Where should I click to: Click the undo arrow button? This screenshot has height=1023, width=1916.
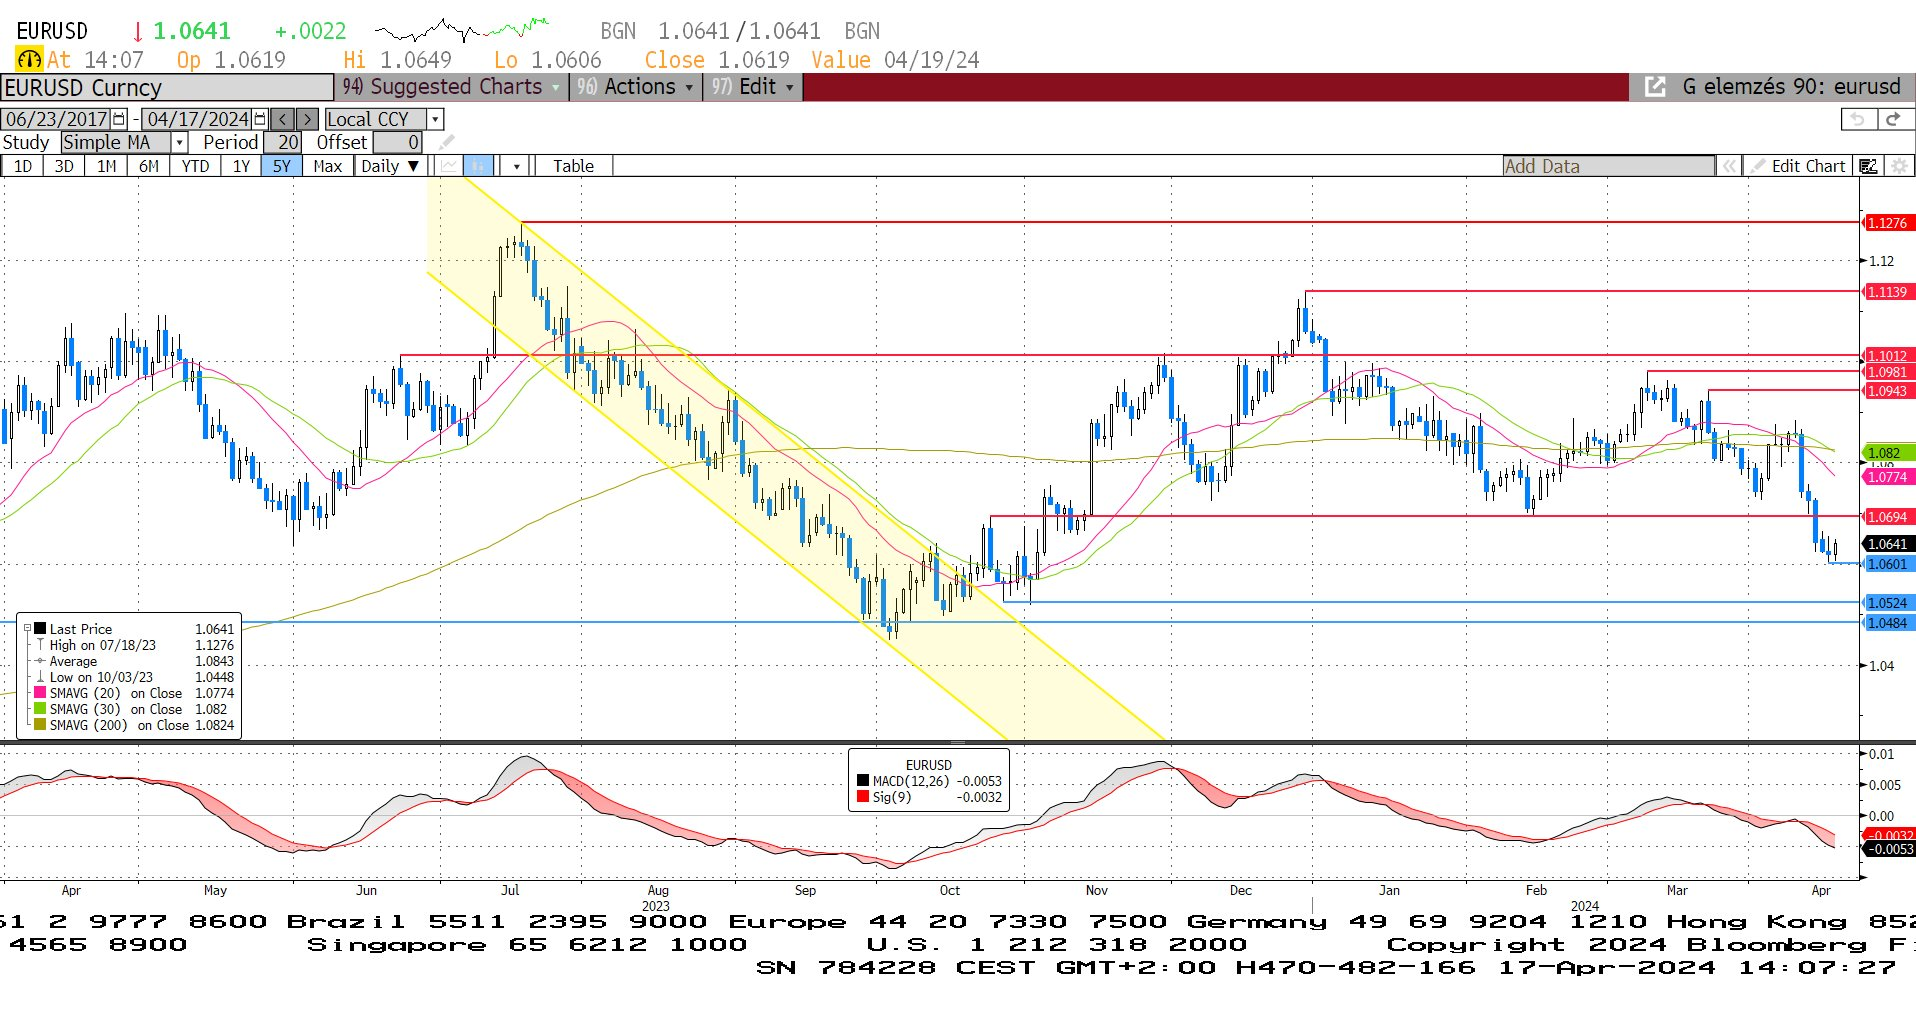[x=1858, y=119]
